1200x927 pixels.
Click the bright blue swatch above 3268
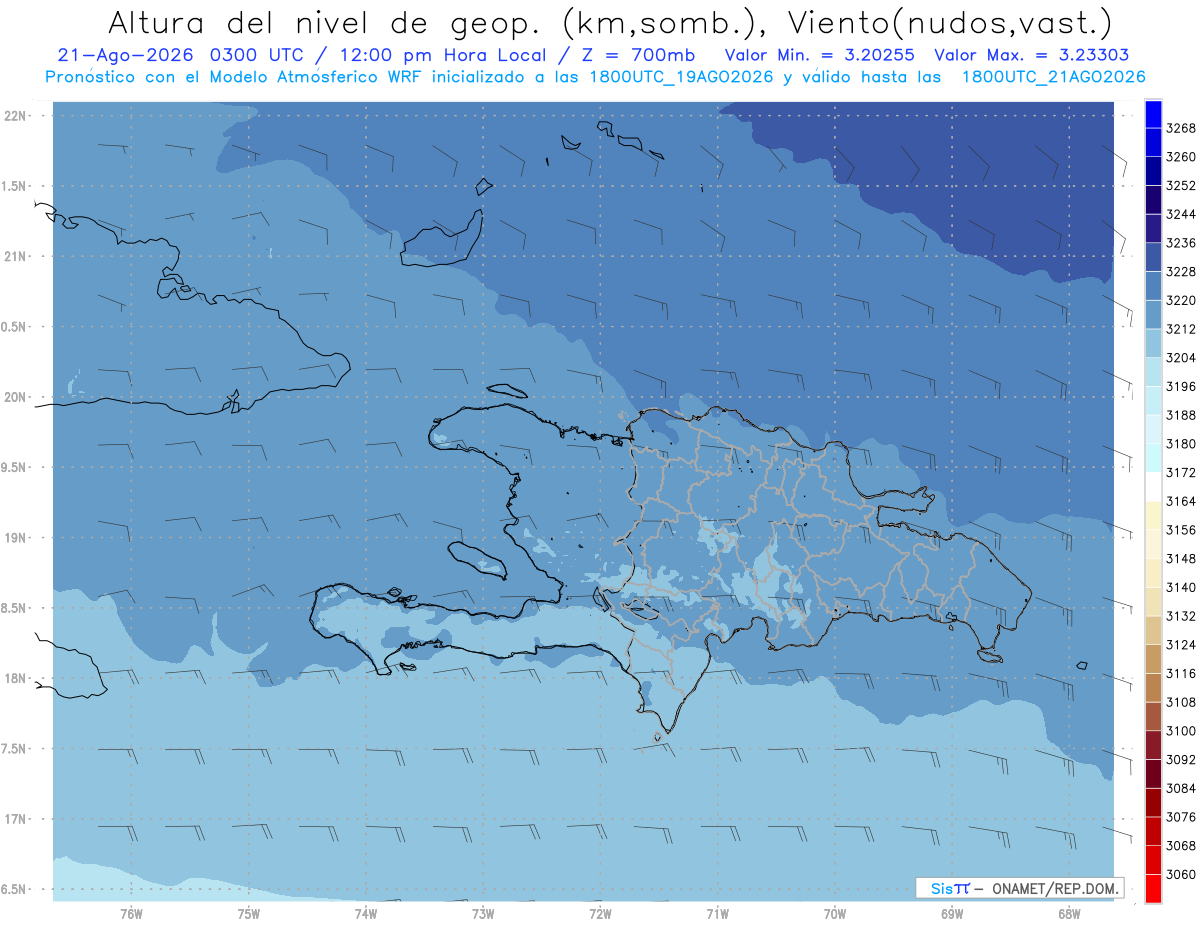coord(1153,114)
